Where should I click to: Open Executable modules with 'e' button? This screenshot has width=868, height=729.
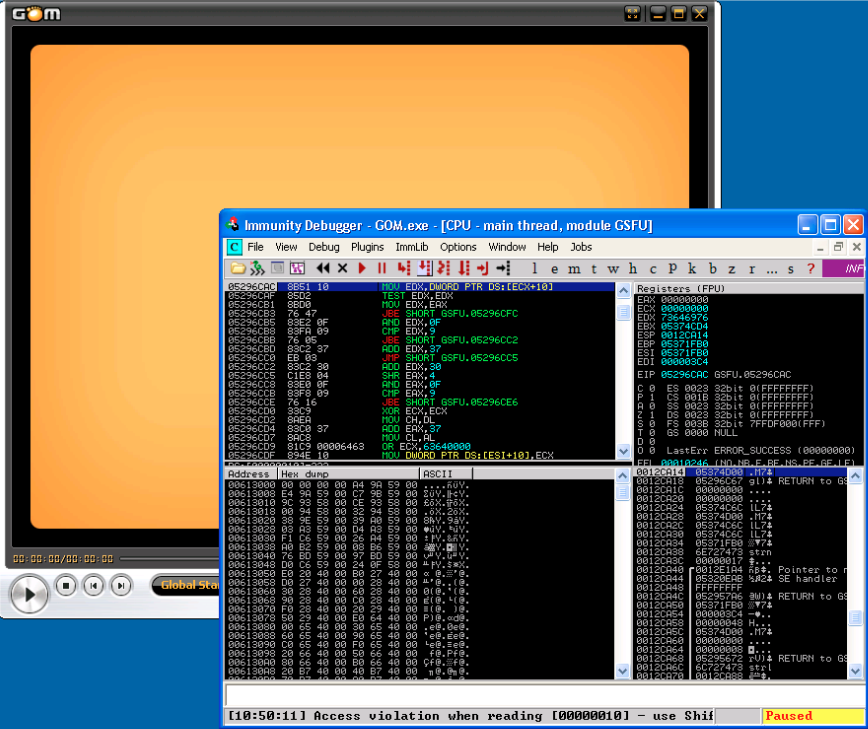click(x=554, y=269)
